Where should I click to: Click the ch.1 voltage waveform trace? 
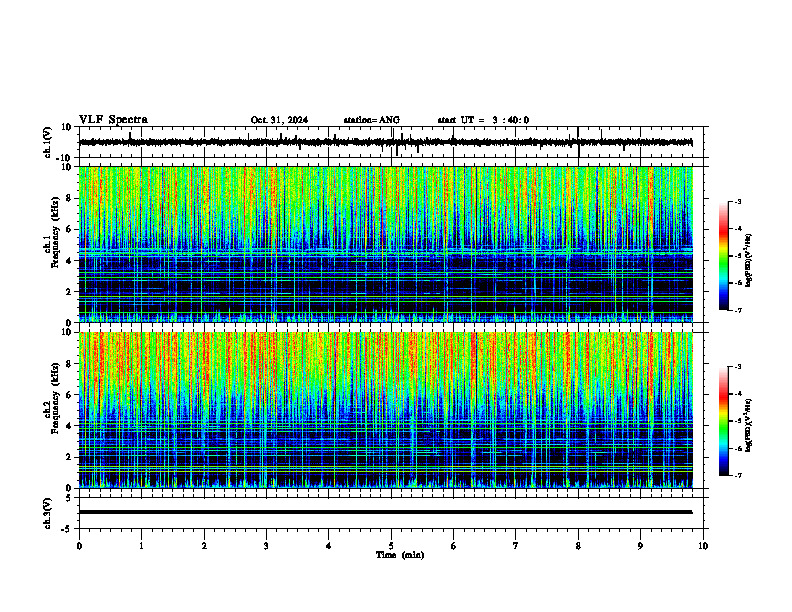pos(386,142)
